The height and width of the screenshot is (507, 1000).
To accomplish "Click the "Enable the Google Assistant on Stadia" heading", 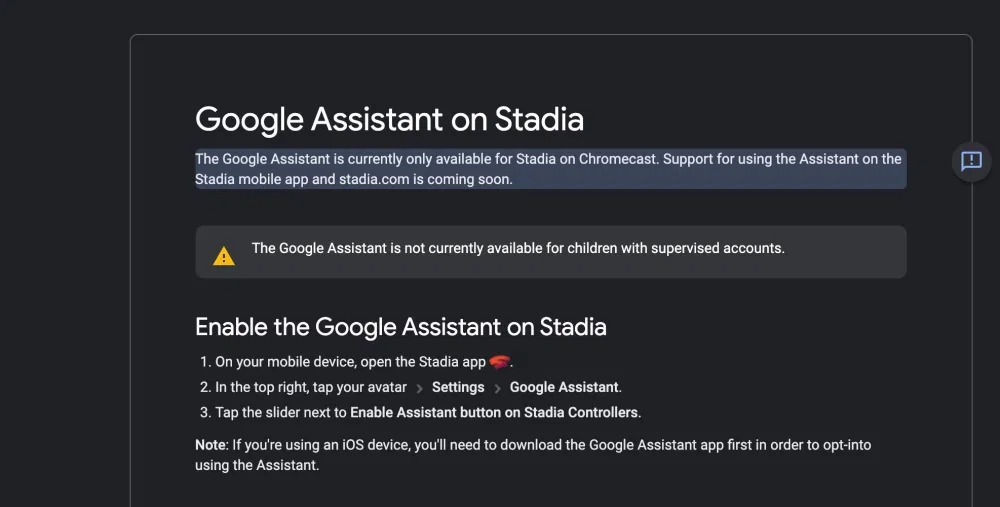I will [400, 327].
